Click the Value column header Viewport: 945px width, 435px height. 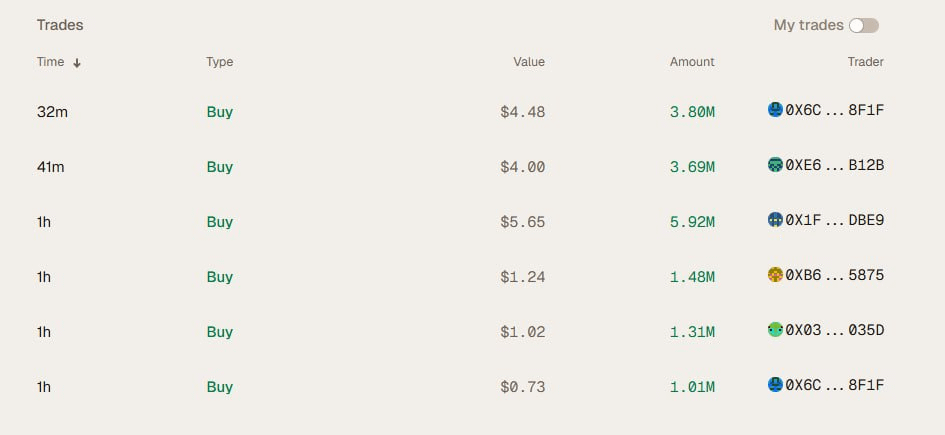point(529,62)
